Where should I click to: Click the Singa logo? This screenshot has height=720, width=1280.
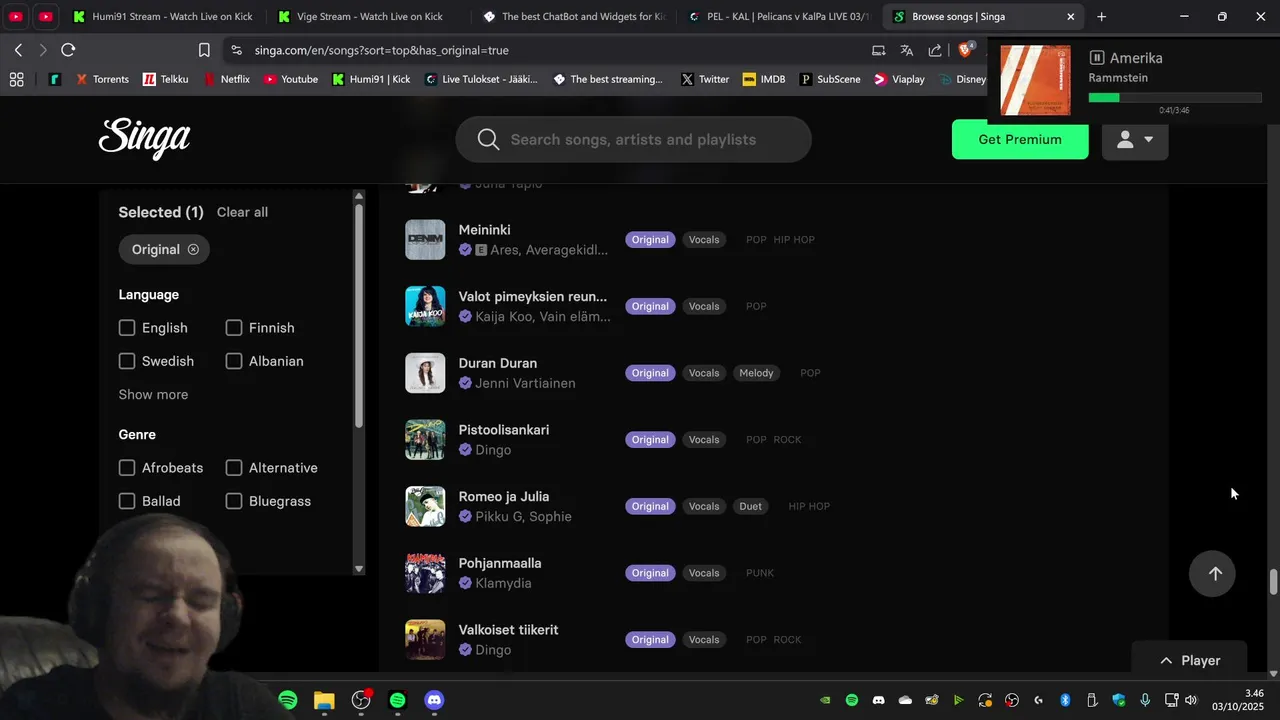pos(144,139)
